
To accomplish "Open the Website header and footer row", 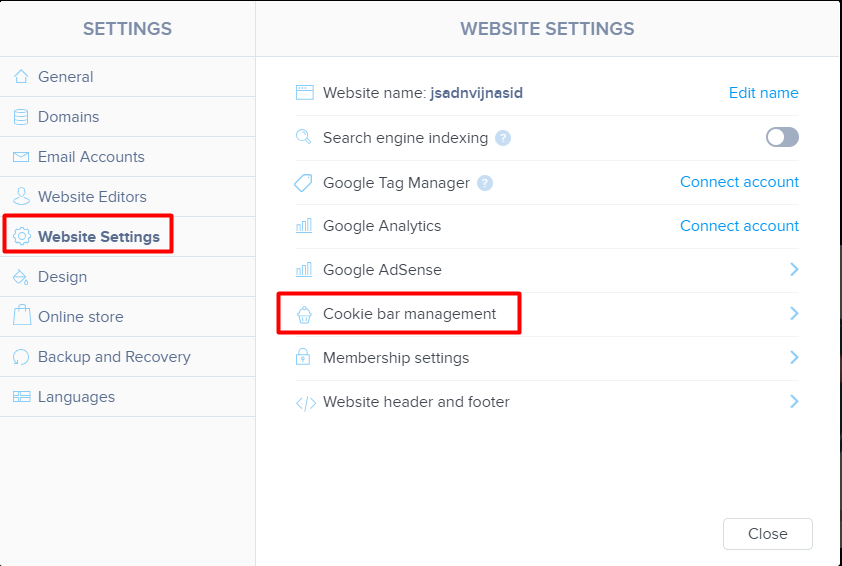I will coord(547,402).
